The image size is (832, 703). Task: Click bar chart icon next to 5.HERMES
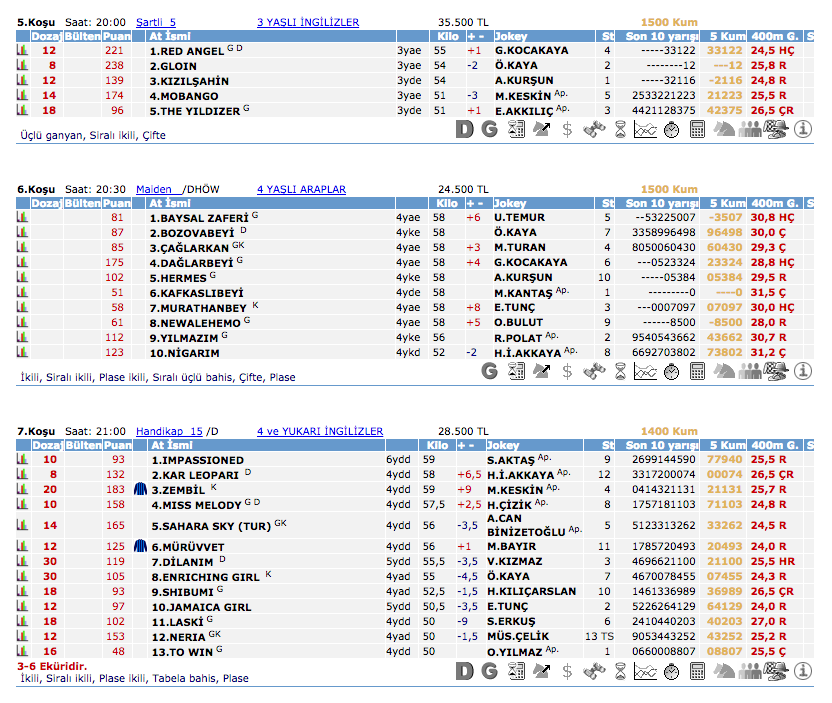pyautogui.click(x=22, y=278)
